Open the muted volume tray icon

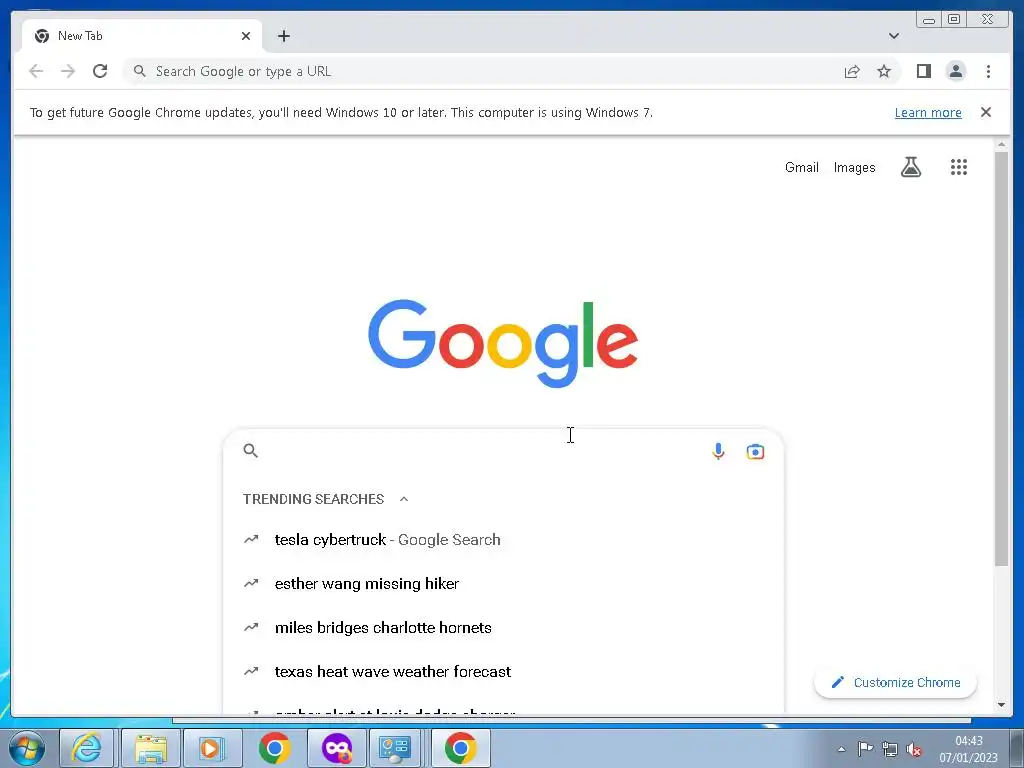(914, 750)
